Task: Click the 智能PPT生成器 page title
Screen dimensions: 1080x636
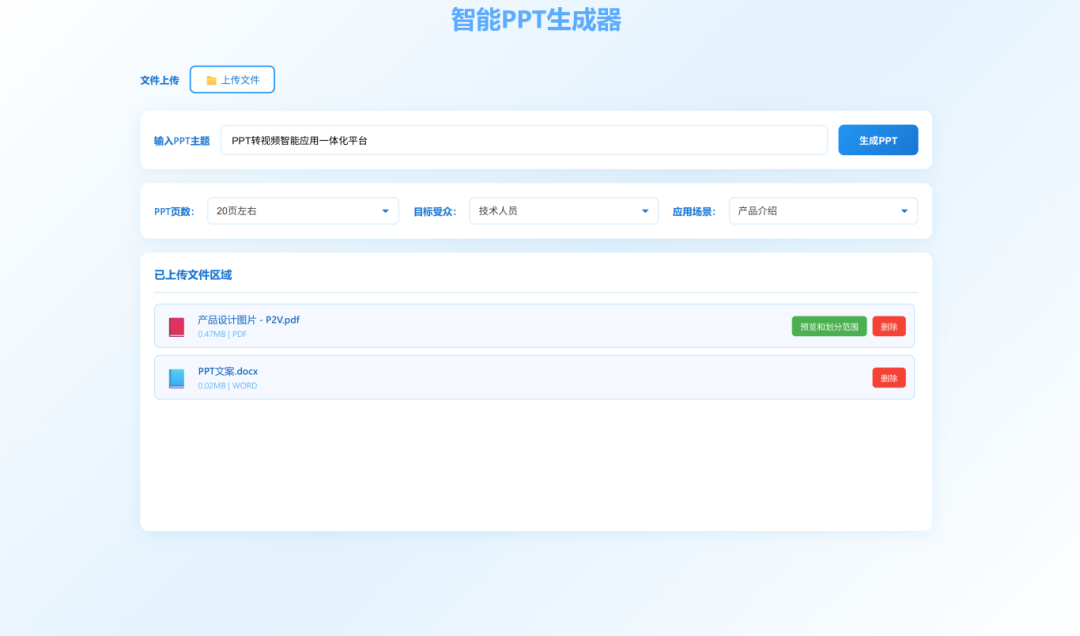Action: [536, 20]
